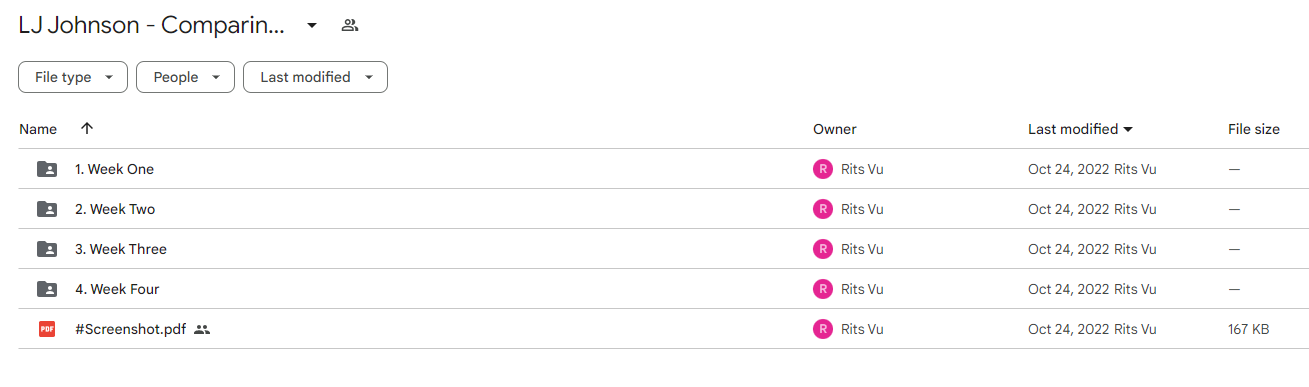Viewport: 1309px width, 387px height.
Task: Sort by the Last modified column header
Action: [1080, 129]
